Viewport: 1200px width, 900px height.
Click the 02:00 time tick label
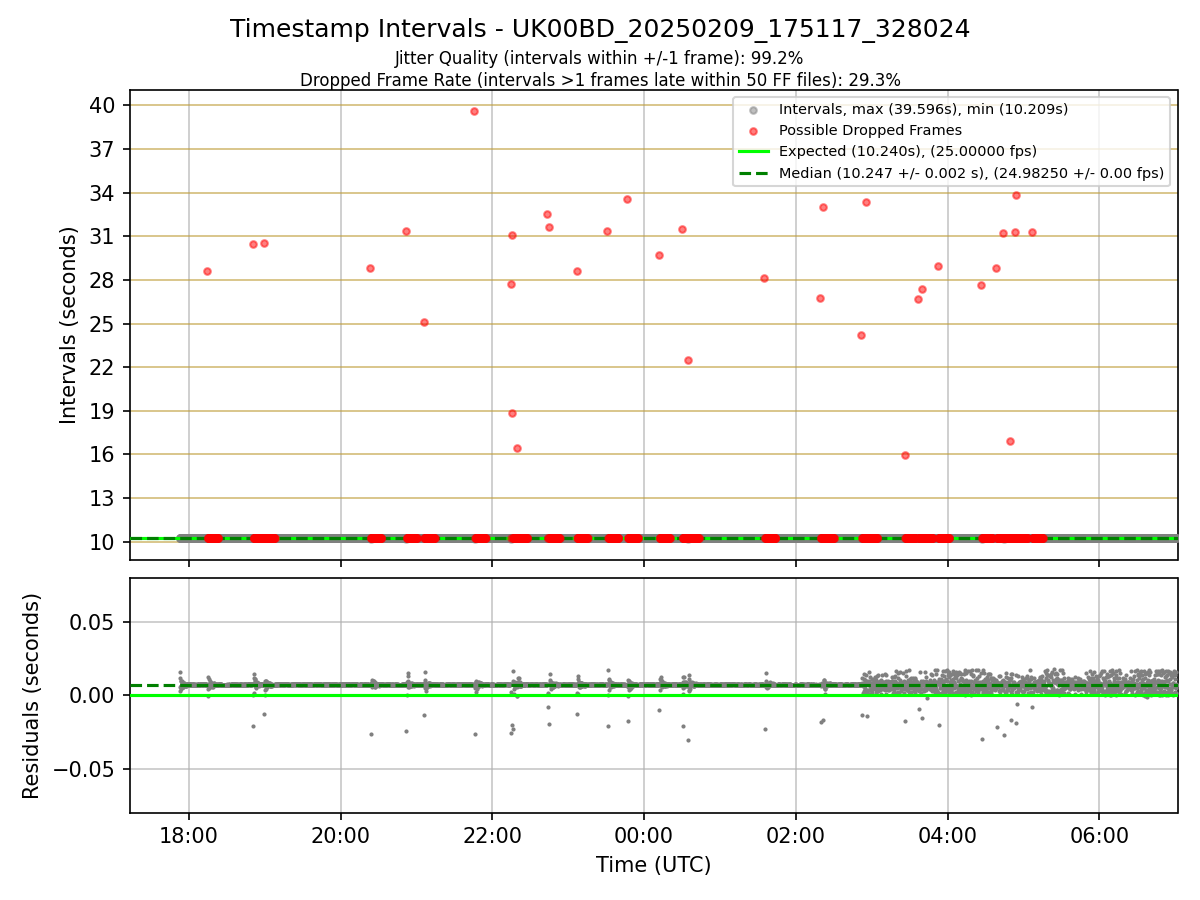(x=796, y=835)
